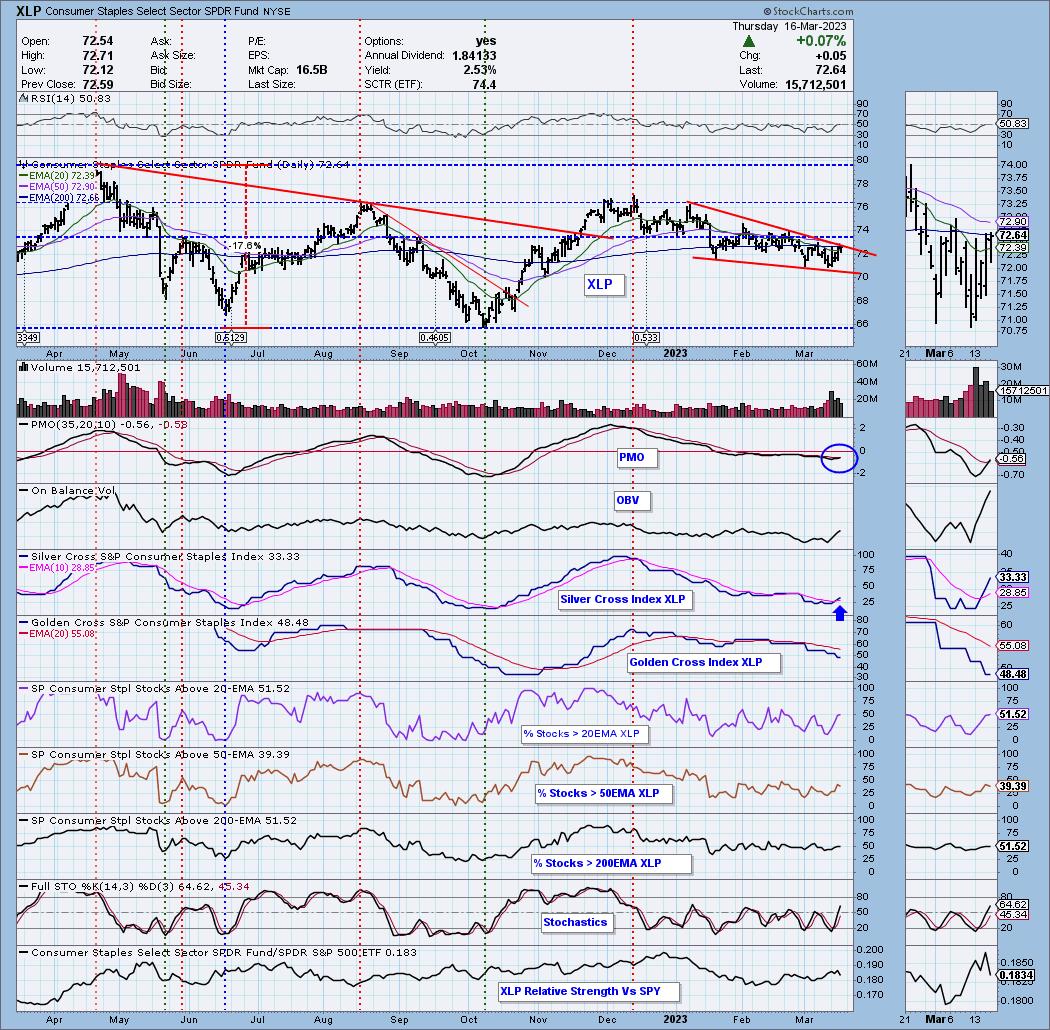Click the green up-triangle change indicator

749,42
